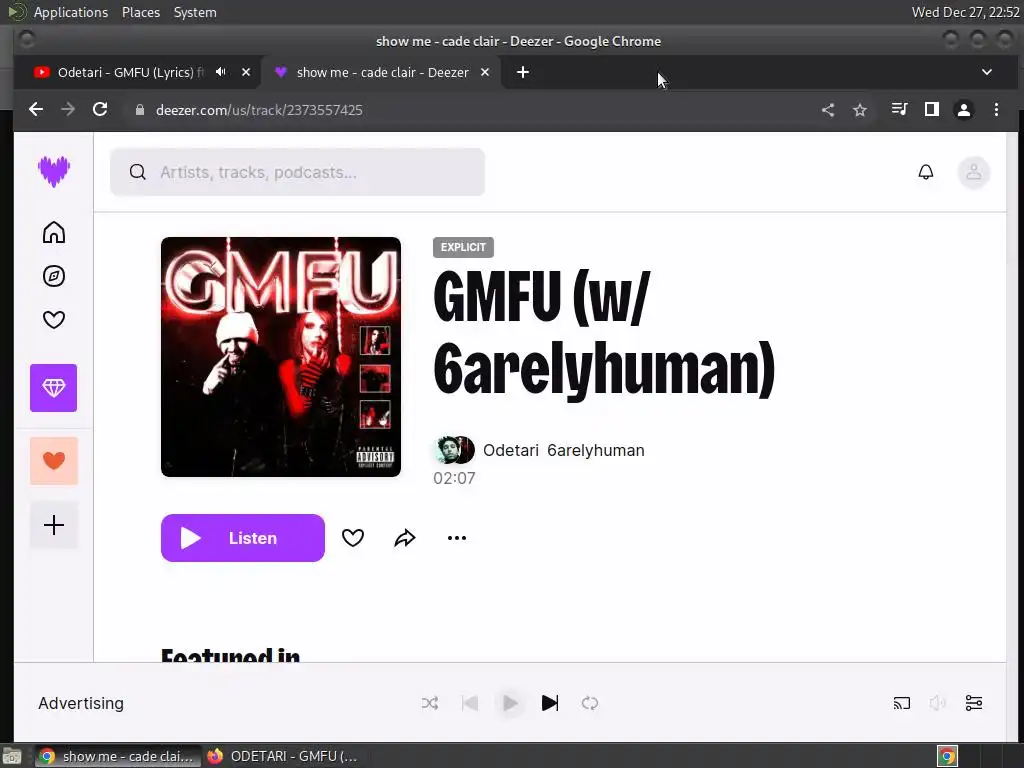Open Chrome tab search dropdown
This screenshot has height=768, width=1024.
tap(987, 72)
